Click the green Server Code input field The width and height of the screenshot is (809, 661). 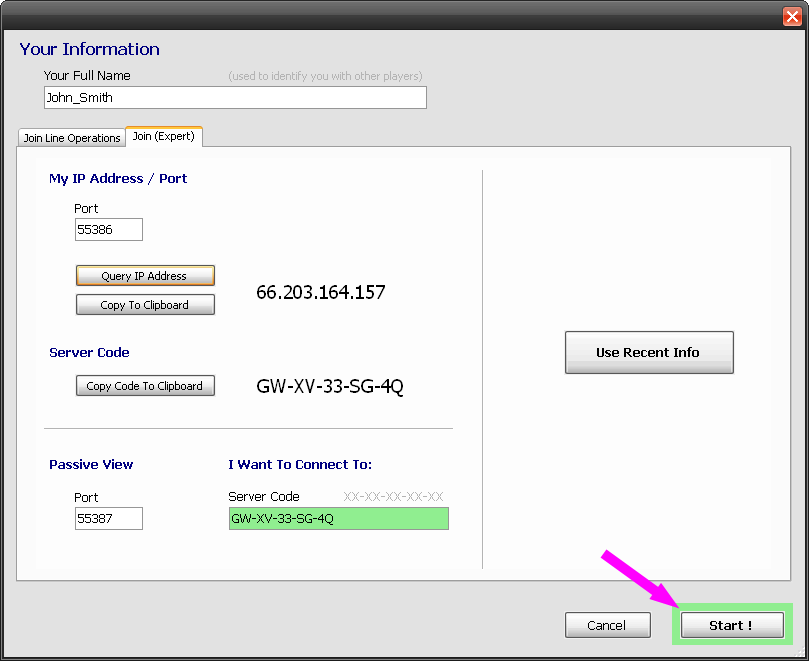click(x=338, y=518)
